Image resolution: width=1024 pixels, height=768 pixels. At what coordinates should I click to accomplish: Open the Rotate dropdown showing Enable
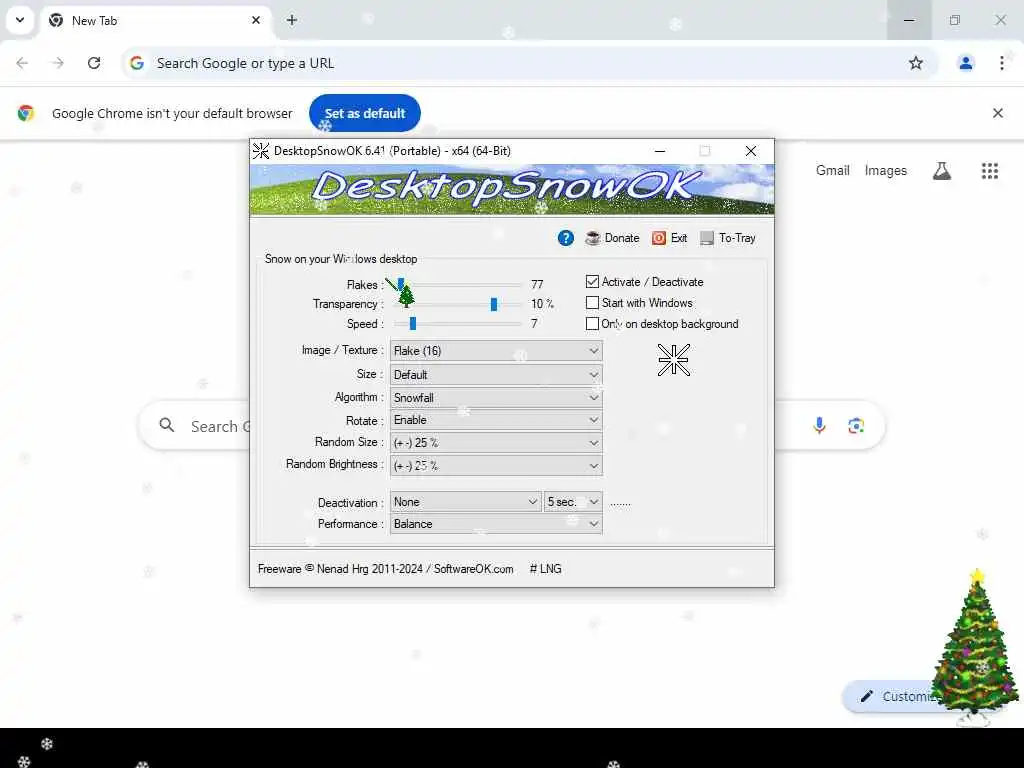(496, 420)
